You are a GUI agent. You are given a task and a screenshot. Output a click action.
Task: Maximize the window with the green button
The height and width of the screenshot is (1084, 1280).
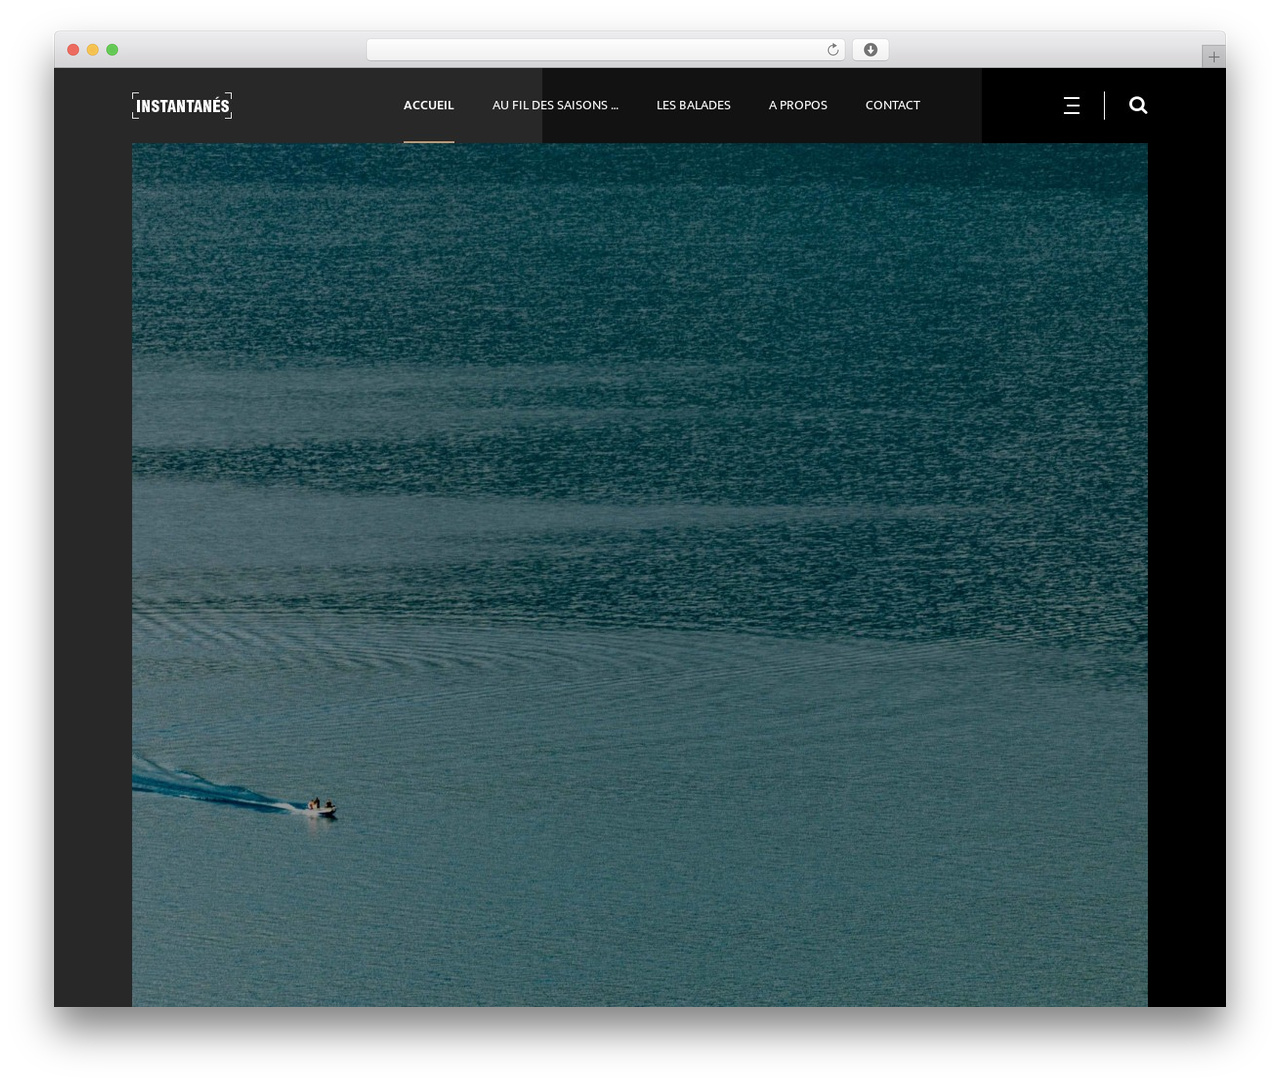[x=112, y=50]
